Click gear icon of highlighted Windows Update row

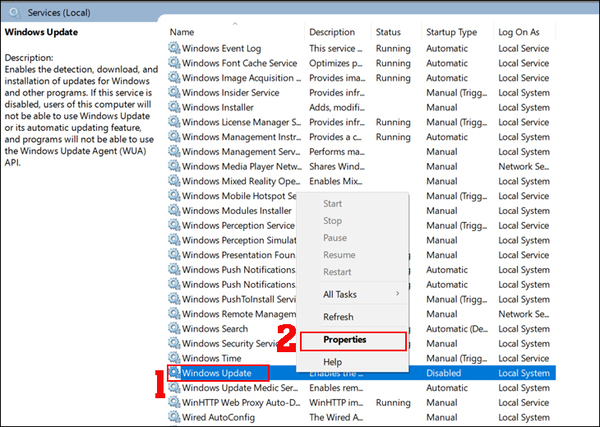174,372
